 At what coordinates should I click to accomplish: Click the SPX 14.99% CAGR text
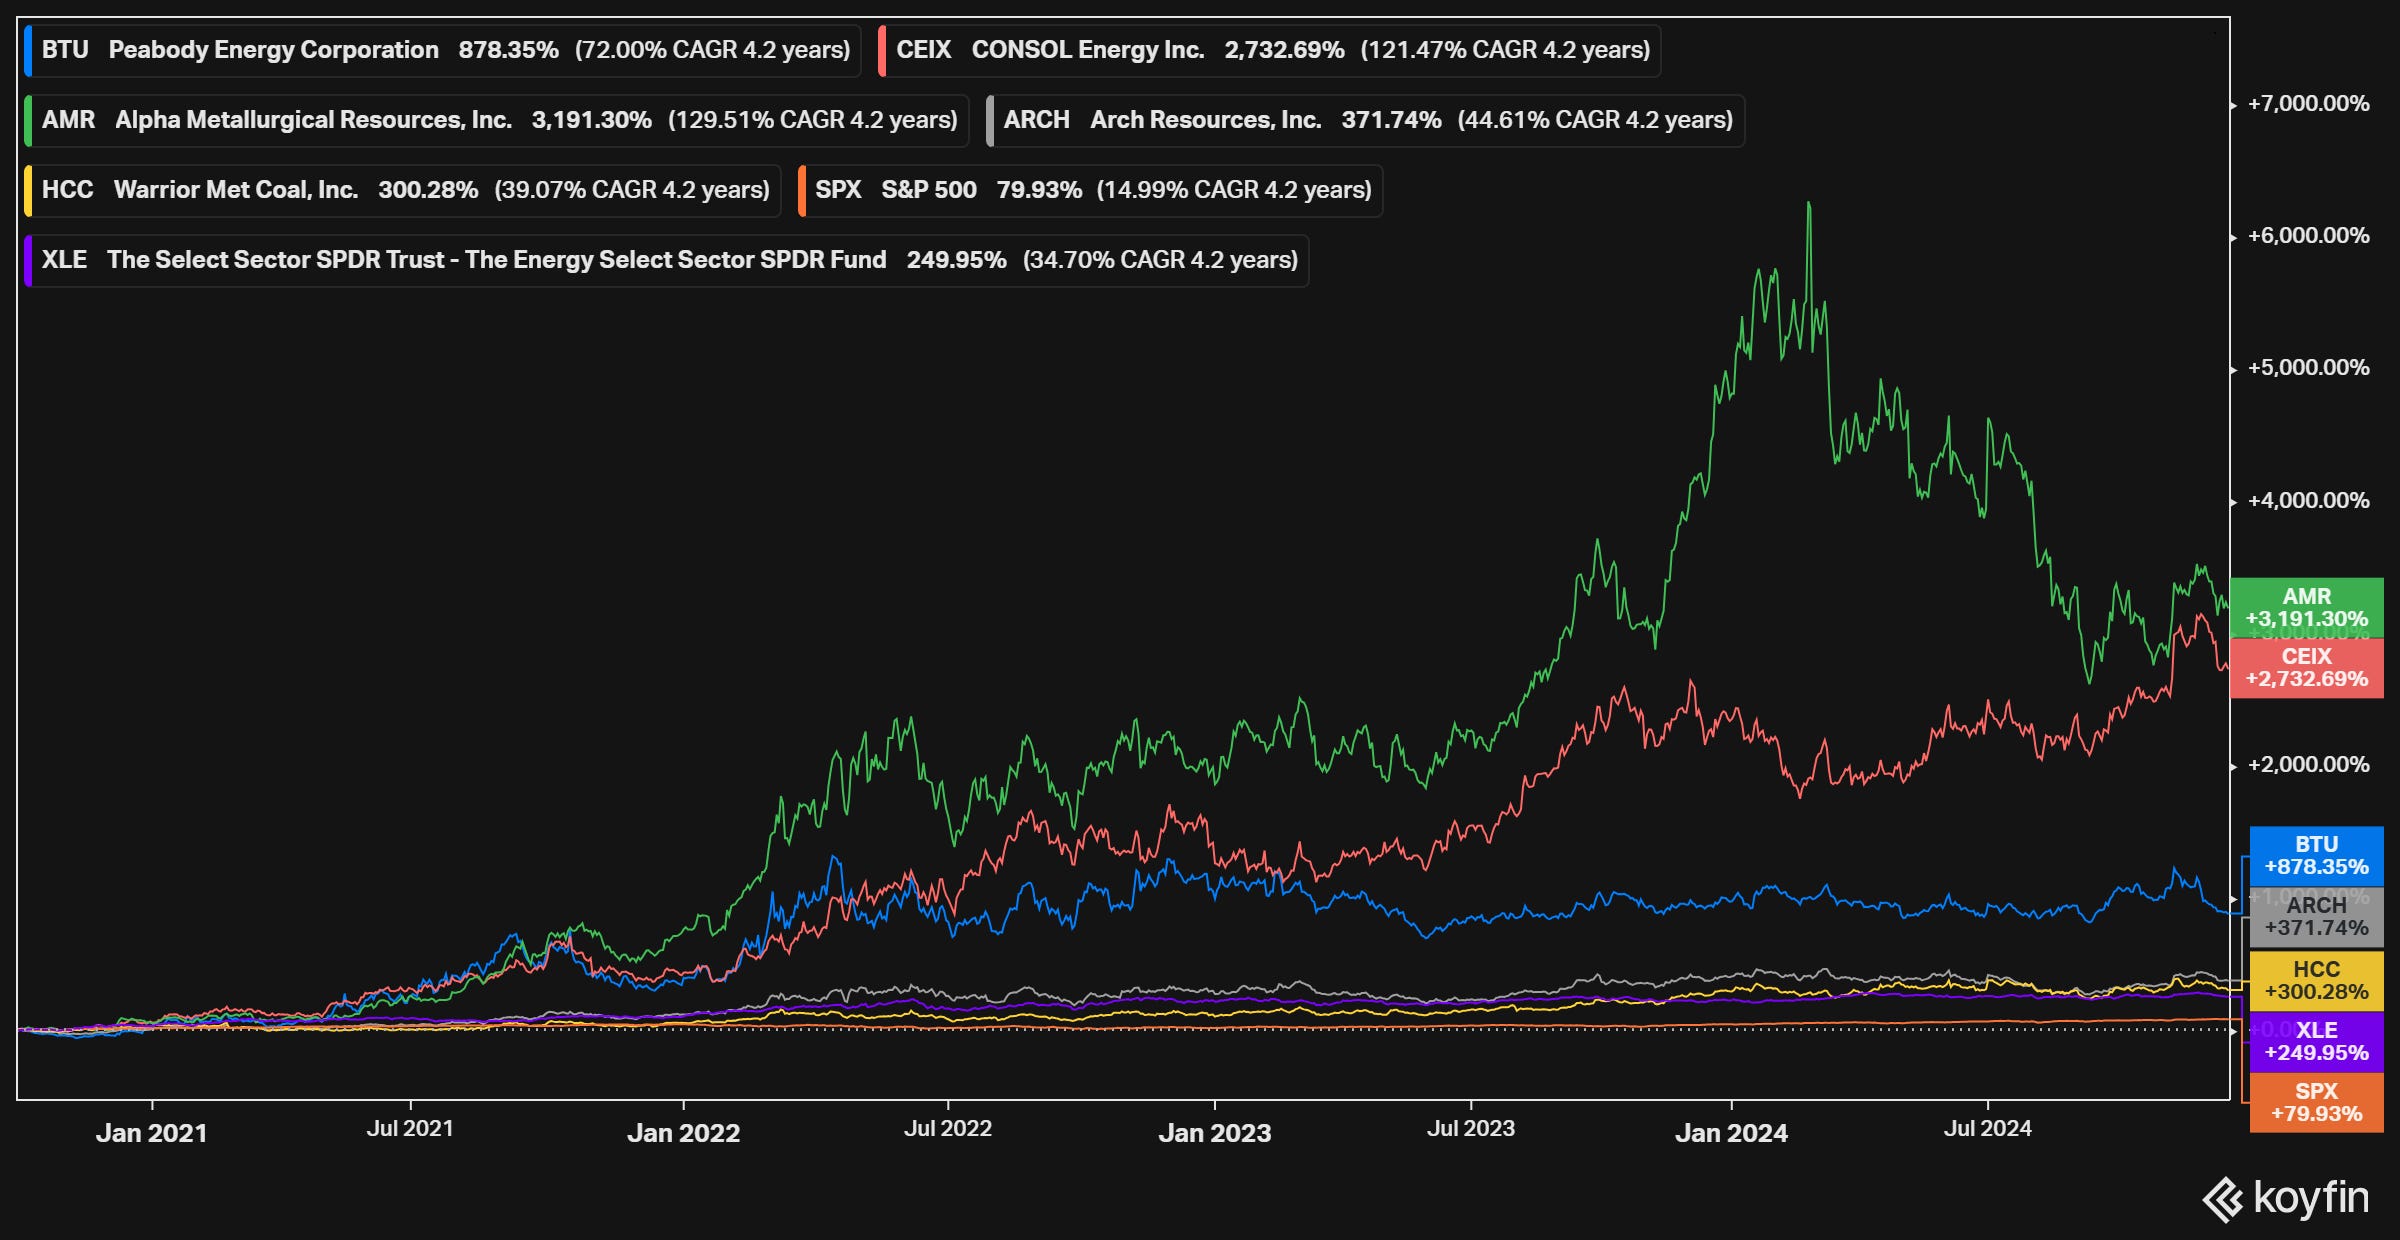click(x=1234, y=190)
